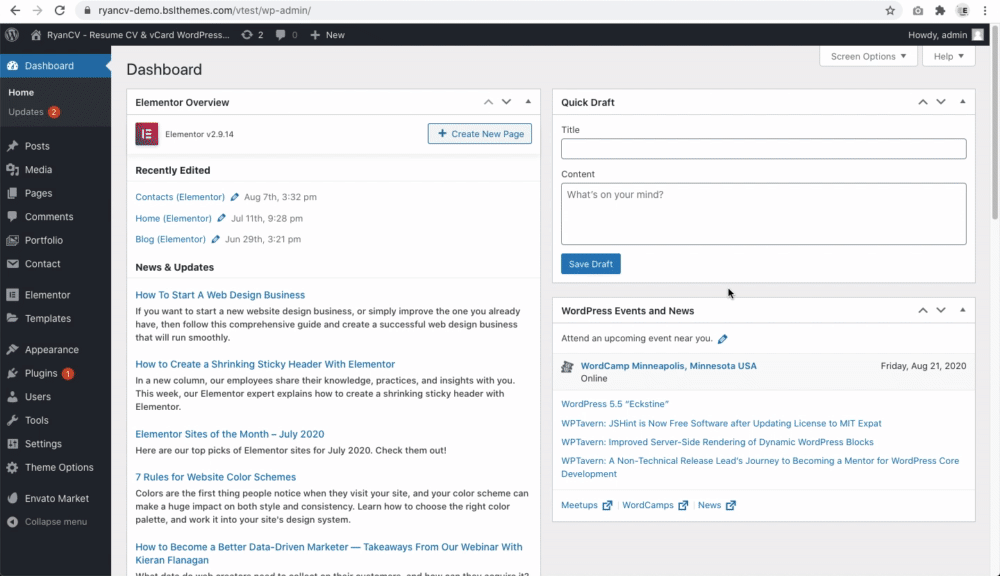
Task: Click the Quick Draft Title field
Action: pos(763,149)
